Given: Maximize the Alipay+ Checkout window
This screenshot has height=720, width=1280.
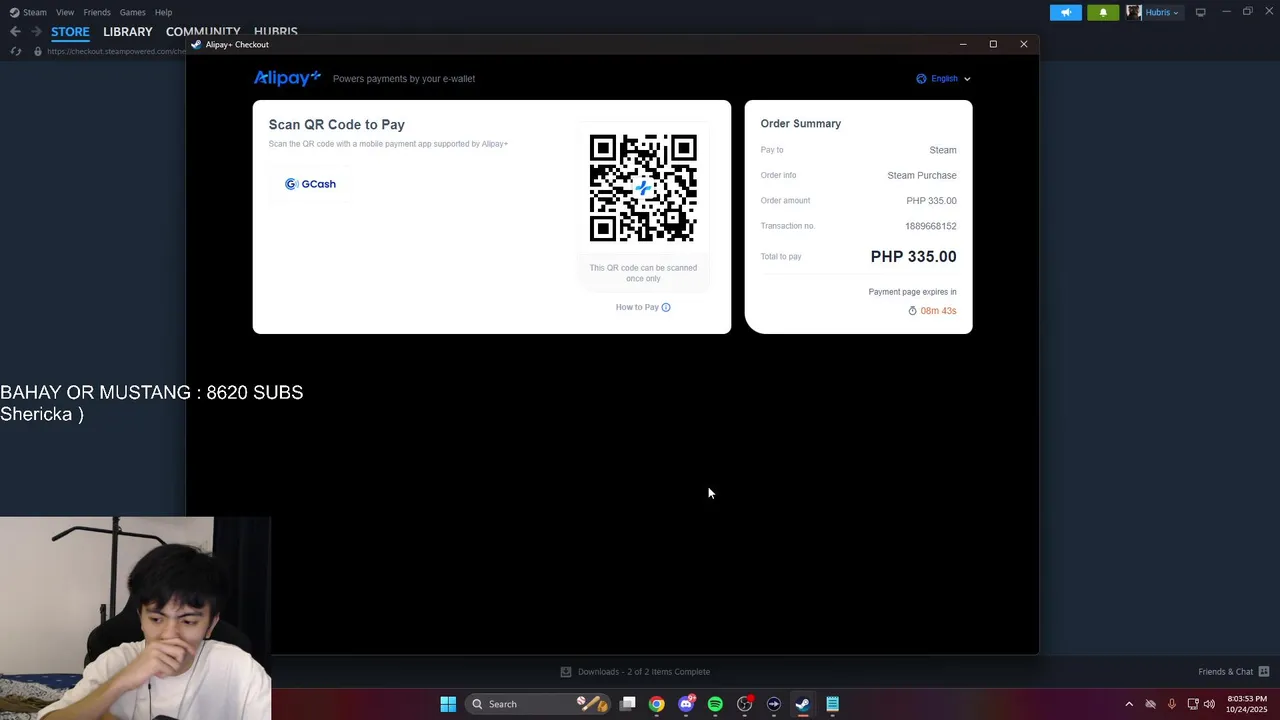Looking at the screenshot, I should tap(993, 44).
